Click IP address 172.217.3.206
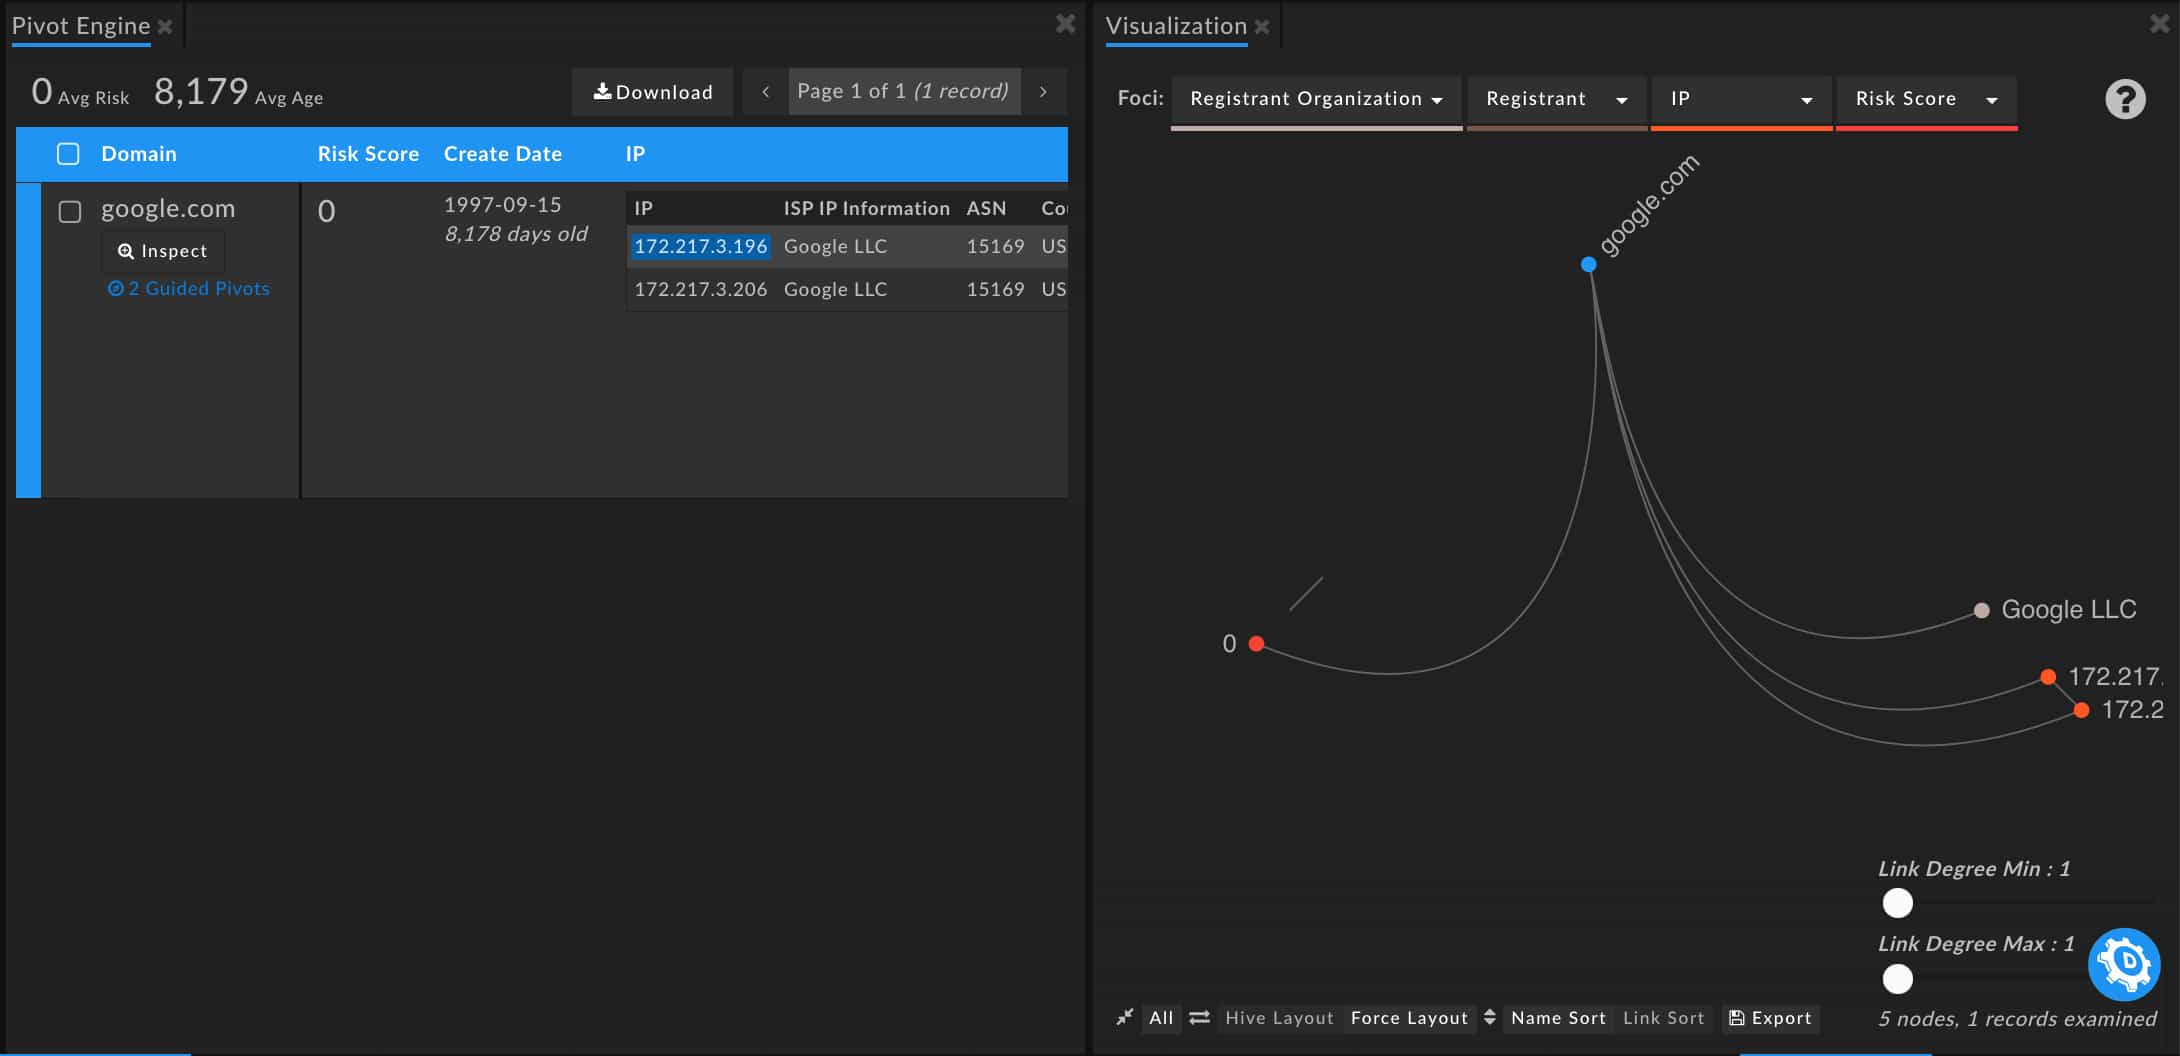This screenshot has width=2180, height=1056. click(700, 289)
